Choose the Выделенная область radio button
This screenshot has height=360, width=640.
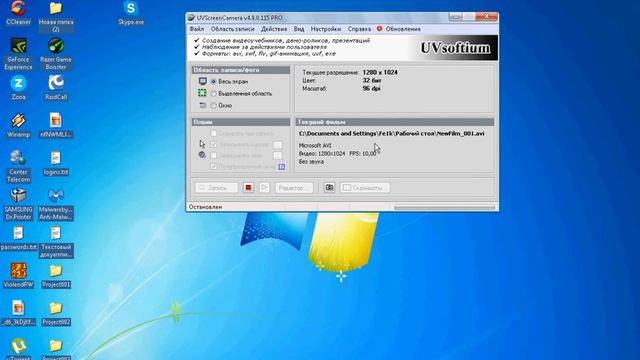pyautogui.click(x=213, y=93)
